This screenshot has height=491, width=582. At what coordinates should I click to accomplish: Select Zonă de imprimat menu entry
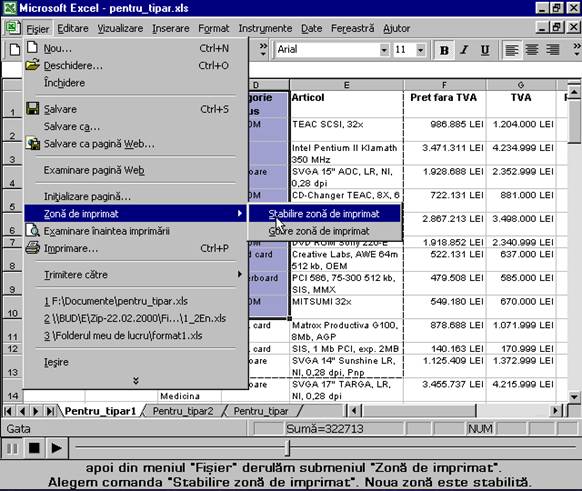coord(135,213)
